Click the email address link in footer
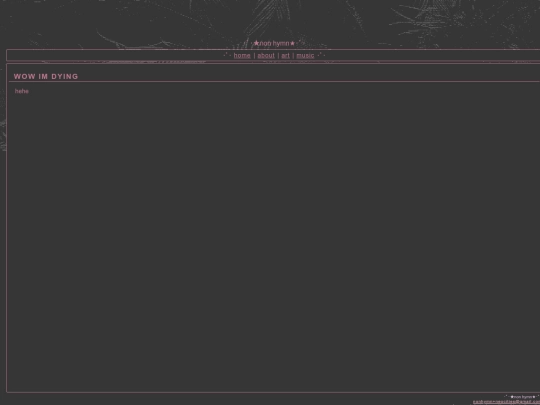 click(506, 402)
